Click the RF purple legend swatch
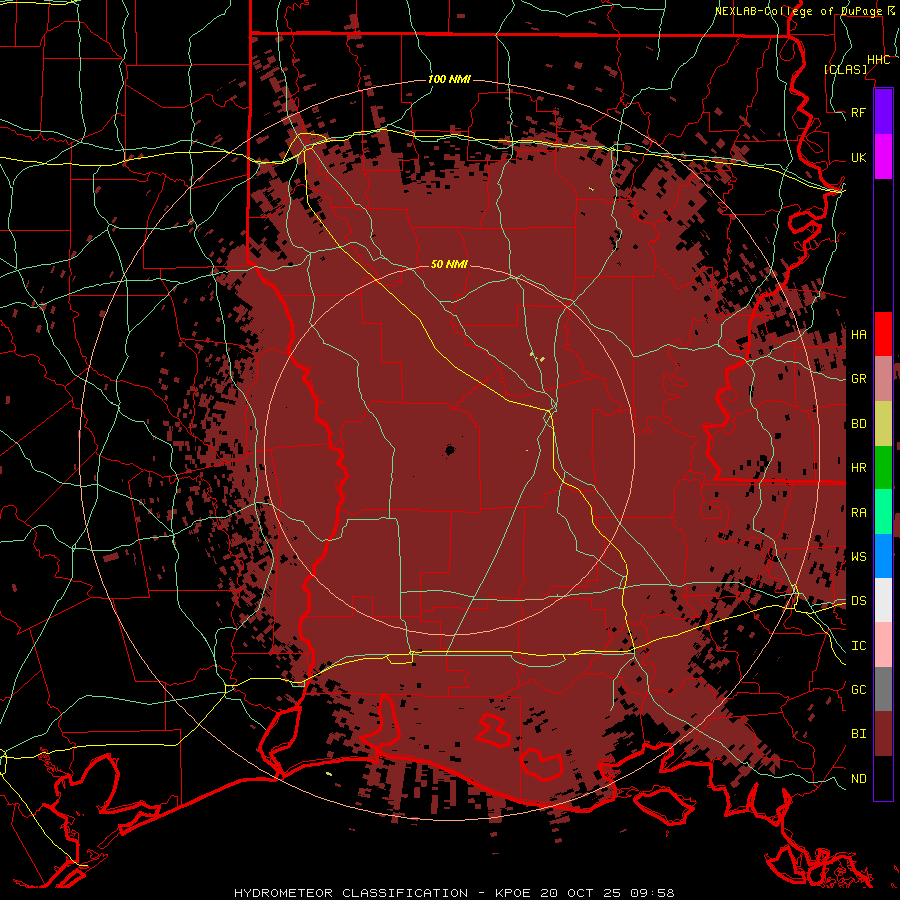 click(883, 112)
